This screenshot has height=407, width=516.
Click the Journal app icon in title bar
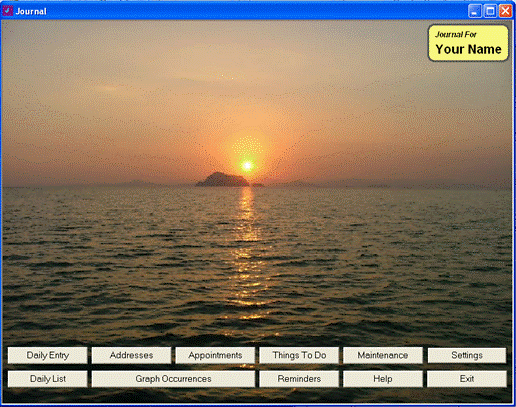coord(7,11)
